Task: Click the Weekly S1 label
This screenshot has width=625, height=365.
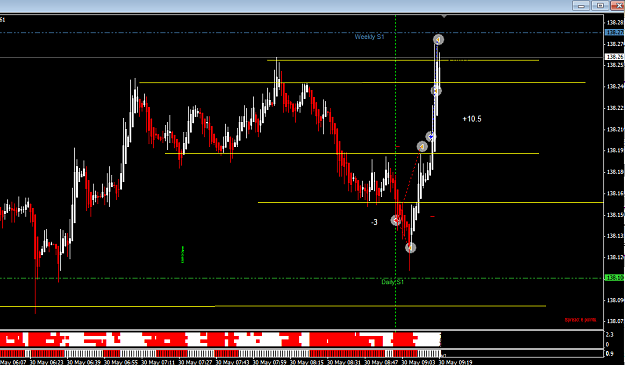Action: click(369, 37)
